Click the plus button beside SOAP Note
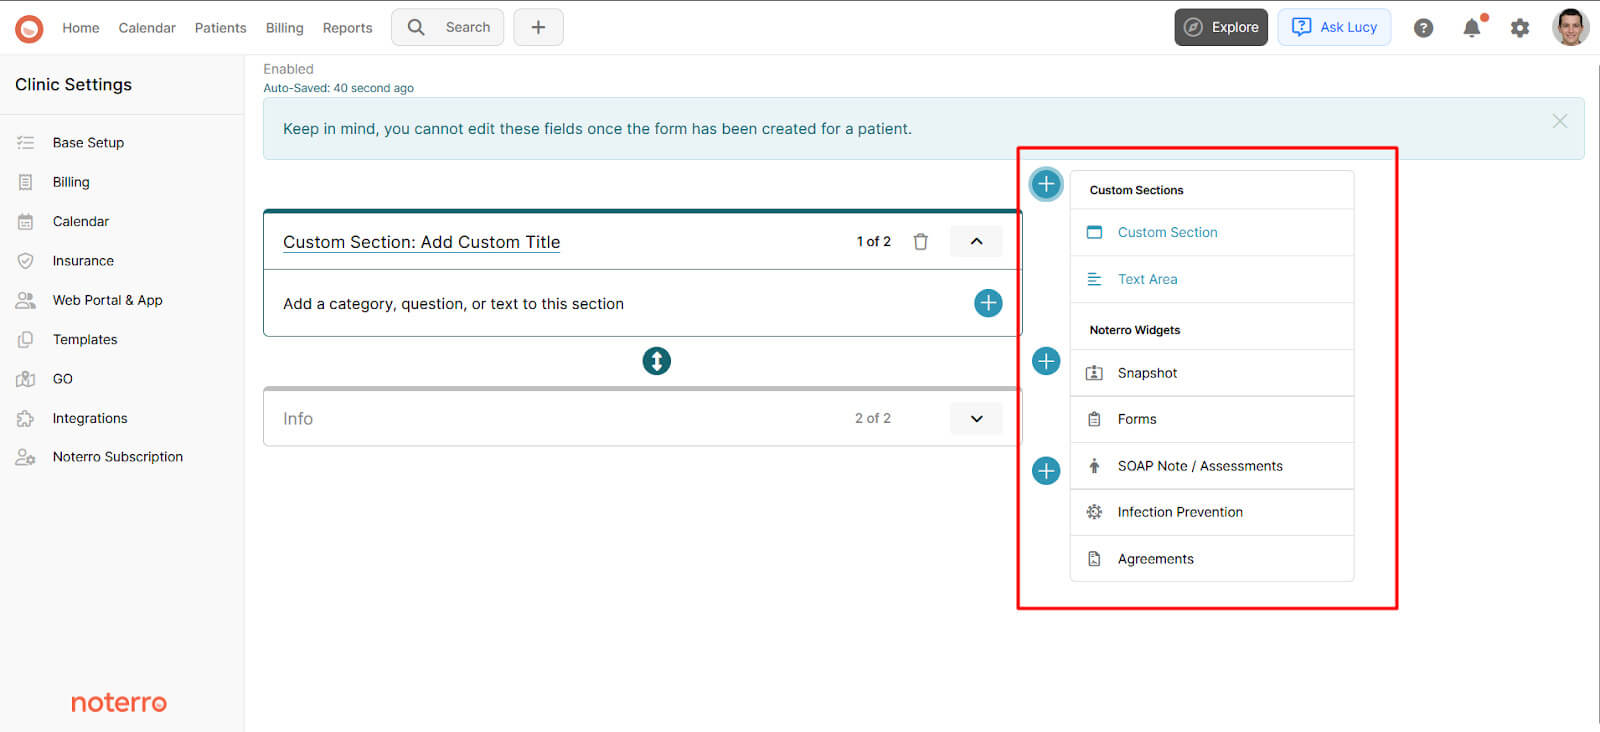 click(x=1046, y=470)
